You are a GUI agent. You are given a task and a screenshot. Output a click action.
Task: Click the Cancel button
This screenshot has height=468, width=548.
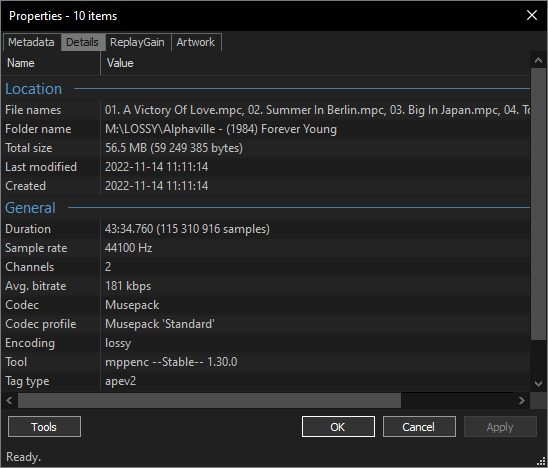[x=419, y=426]
